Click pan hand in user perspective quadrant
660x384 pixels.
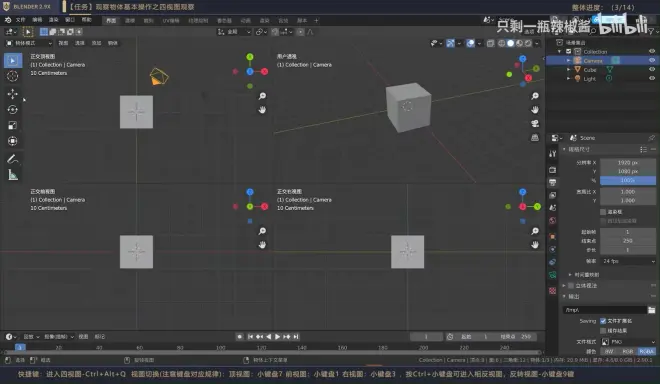535,110
